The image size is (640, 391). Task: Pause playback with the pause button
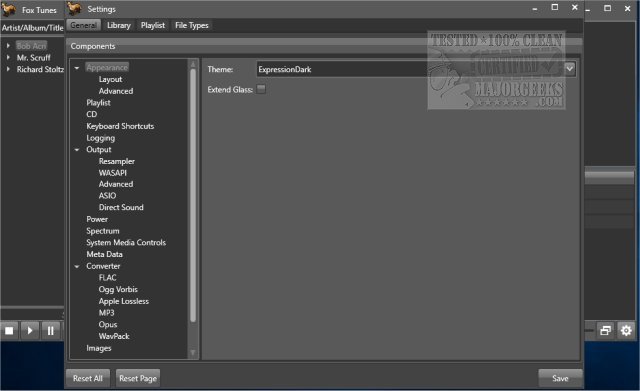pyautogui.click(x=51, y=330)
